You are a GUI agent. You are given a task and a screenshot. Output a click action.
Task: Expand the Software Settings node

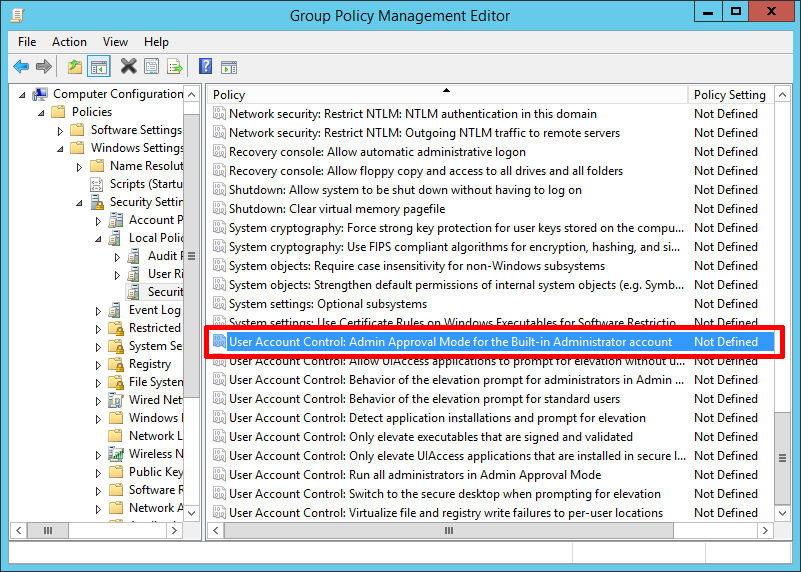click(x=60, y=131)
